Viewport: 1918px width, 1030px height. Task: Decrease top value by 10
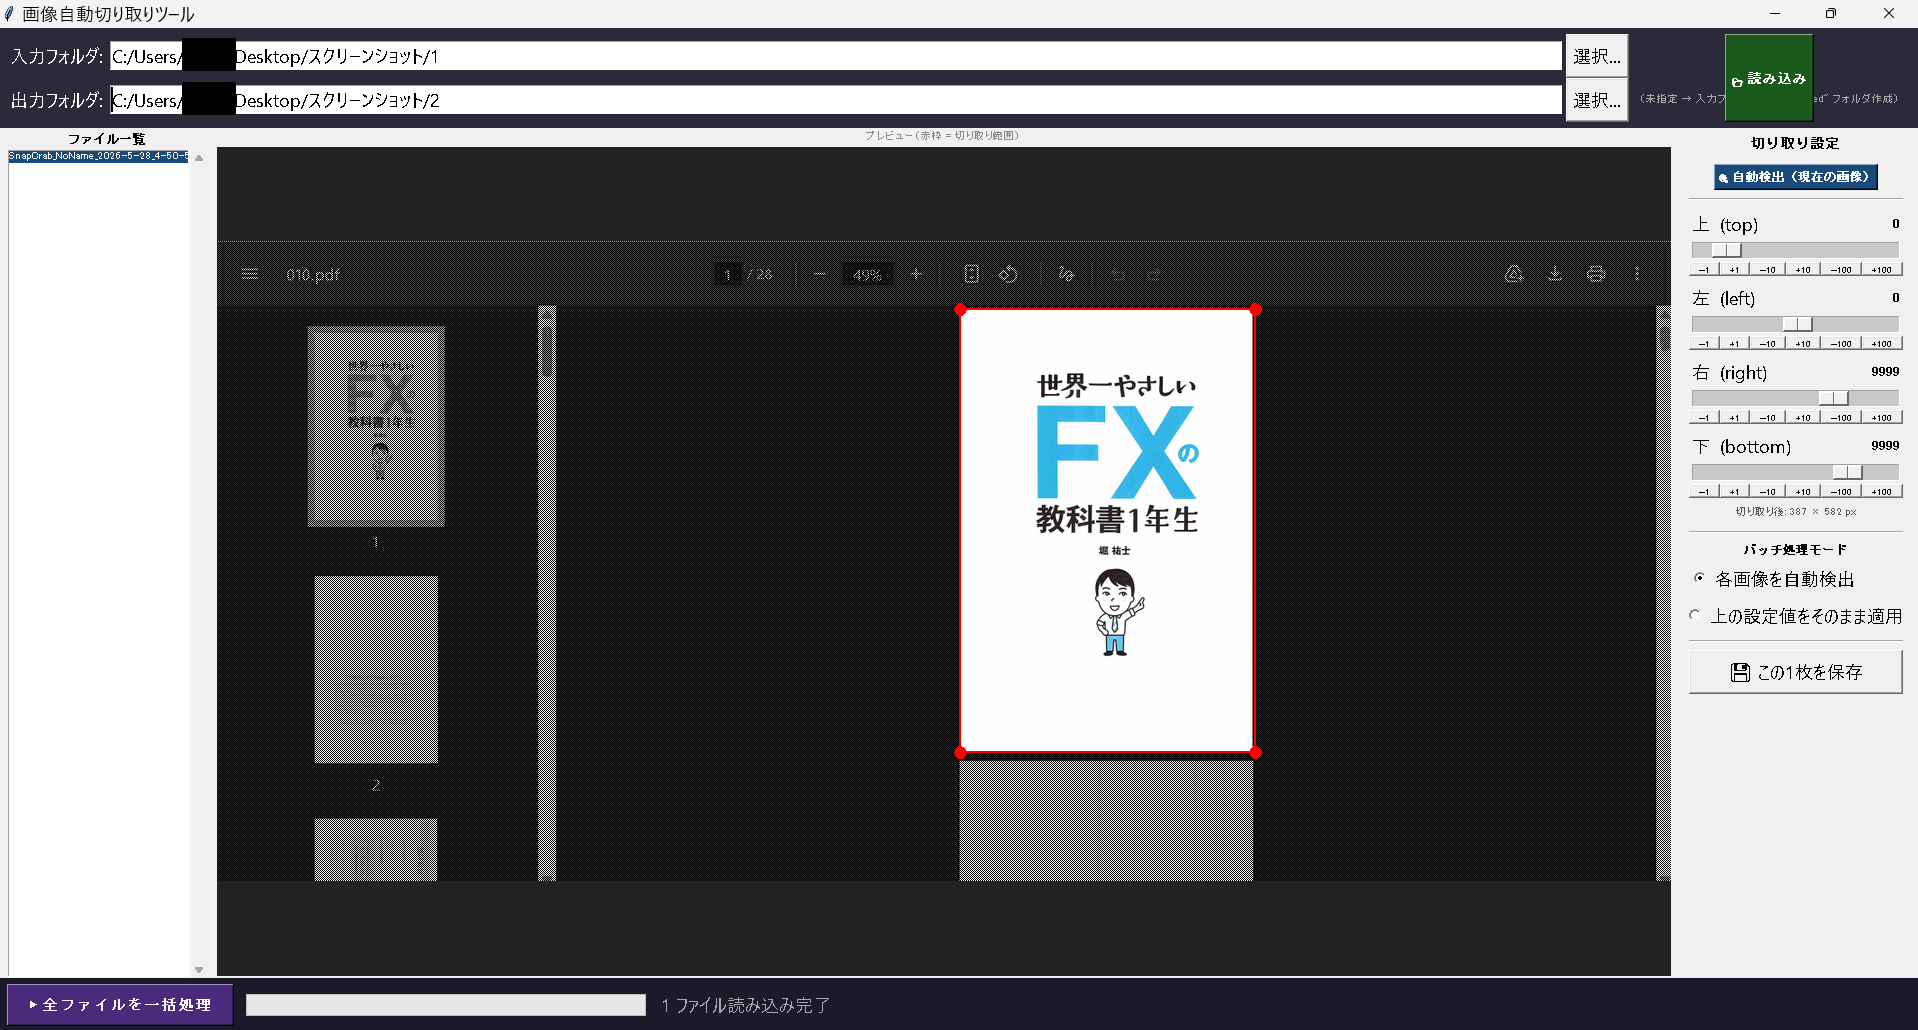coord(1767,269)
